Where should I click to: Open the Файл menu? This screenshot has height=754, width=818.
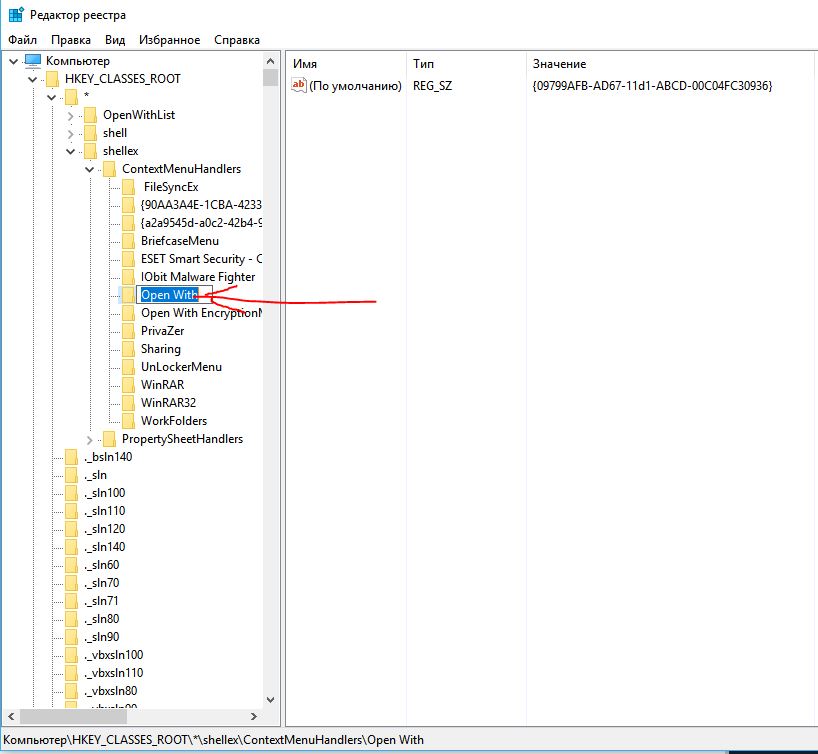click(x=22, y=40)
